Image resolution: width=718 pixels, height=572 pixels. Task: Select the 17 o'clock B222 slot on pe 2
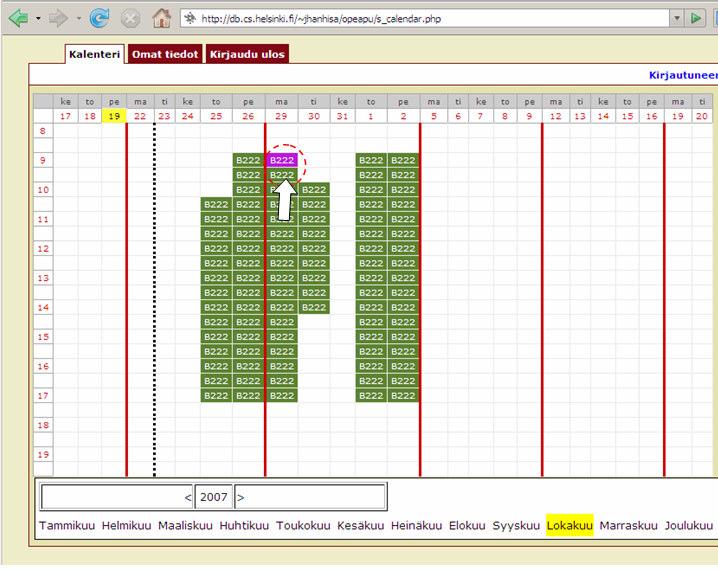403,396
